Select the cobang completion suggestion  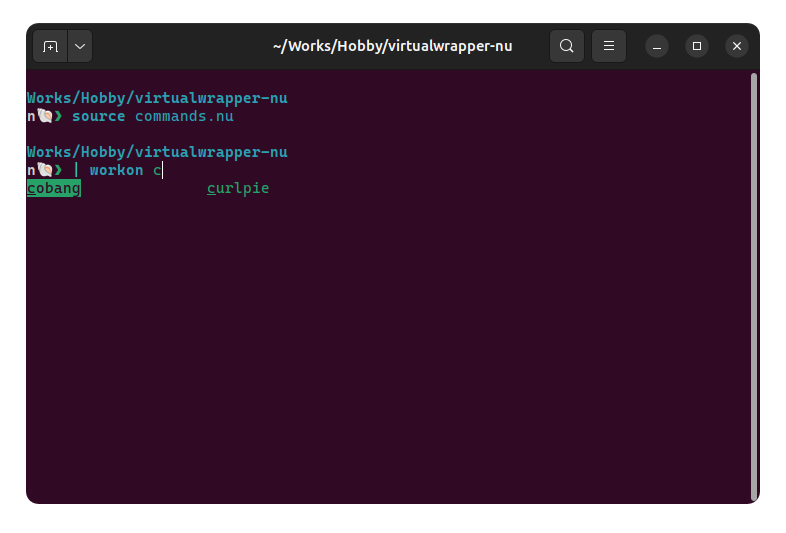click(54, 189)
